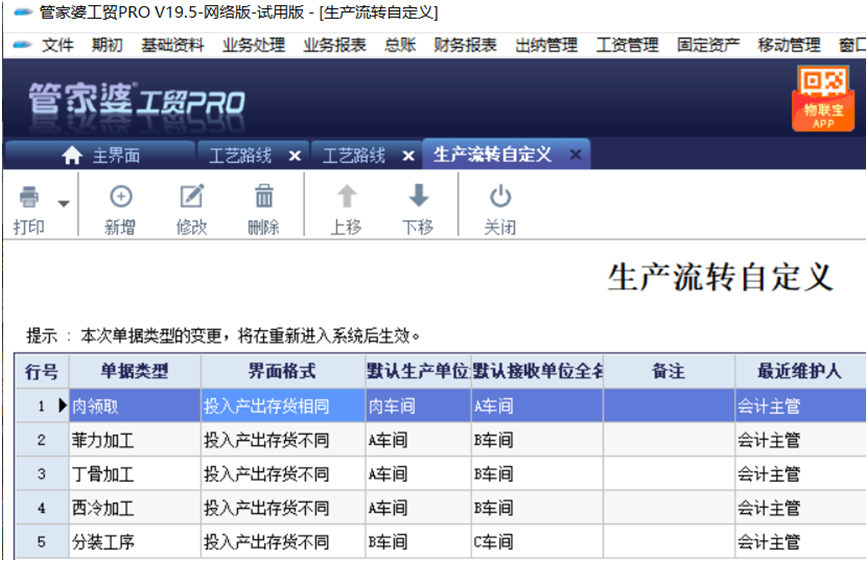This screenshot has height=562, width=868.
Task: Click 投入产出存货不同 in the 菲力加工 row
Action: 283,440
